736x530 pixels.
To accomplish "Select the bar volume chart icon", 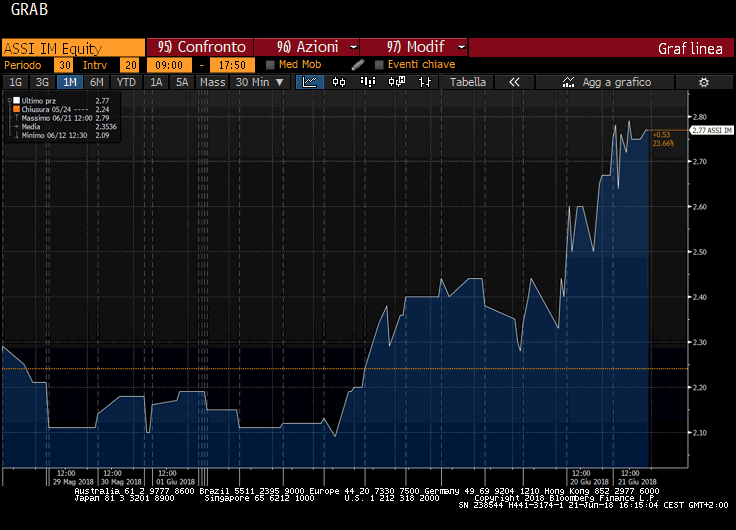I will point(368,82).
